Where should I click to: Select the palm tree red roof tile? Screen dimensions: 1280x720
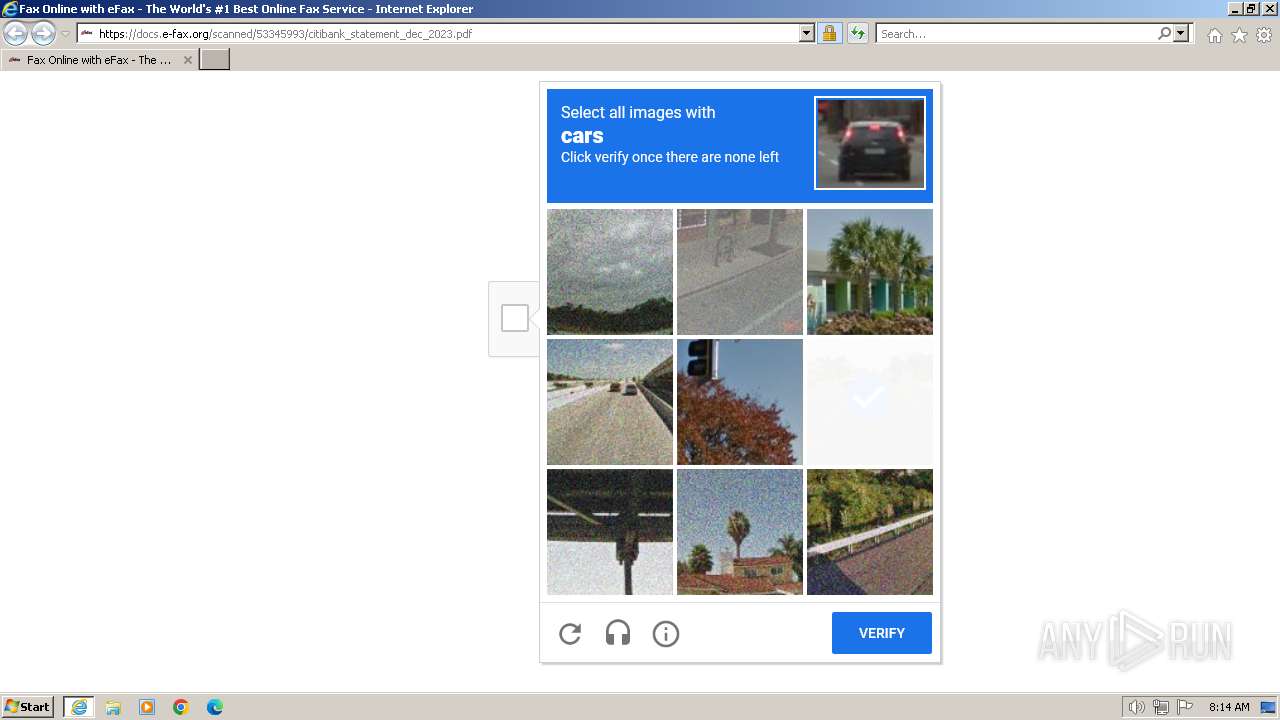[x=740, y=532]
